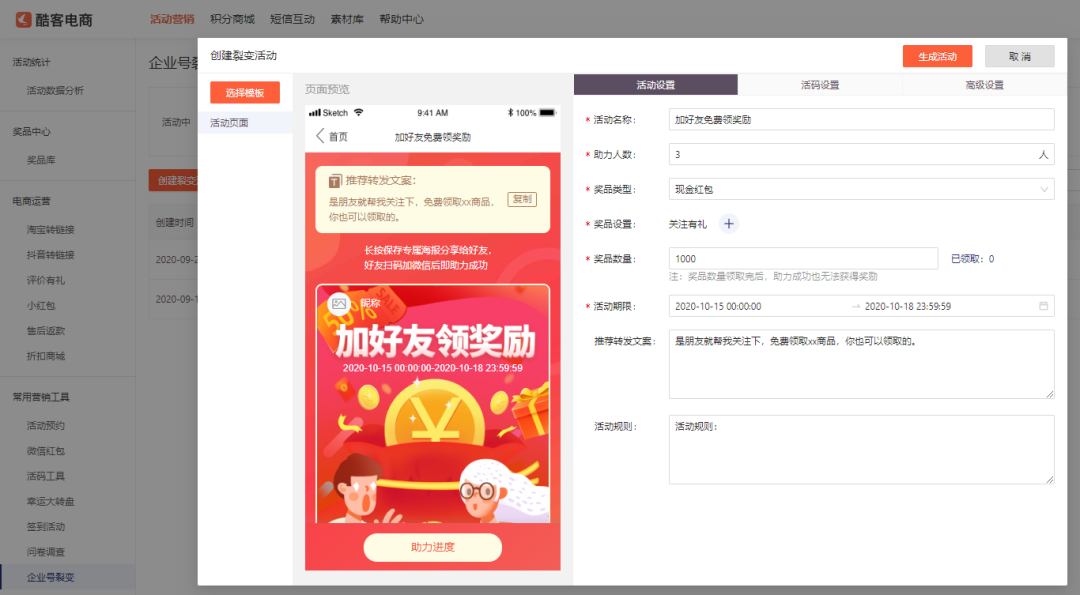Click the end date 2020-10-18 23:59:59
Screen dimensions: 1080x595
point(908,306)
